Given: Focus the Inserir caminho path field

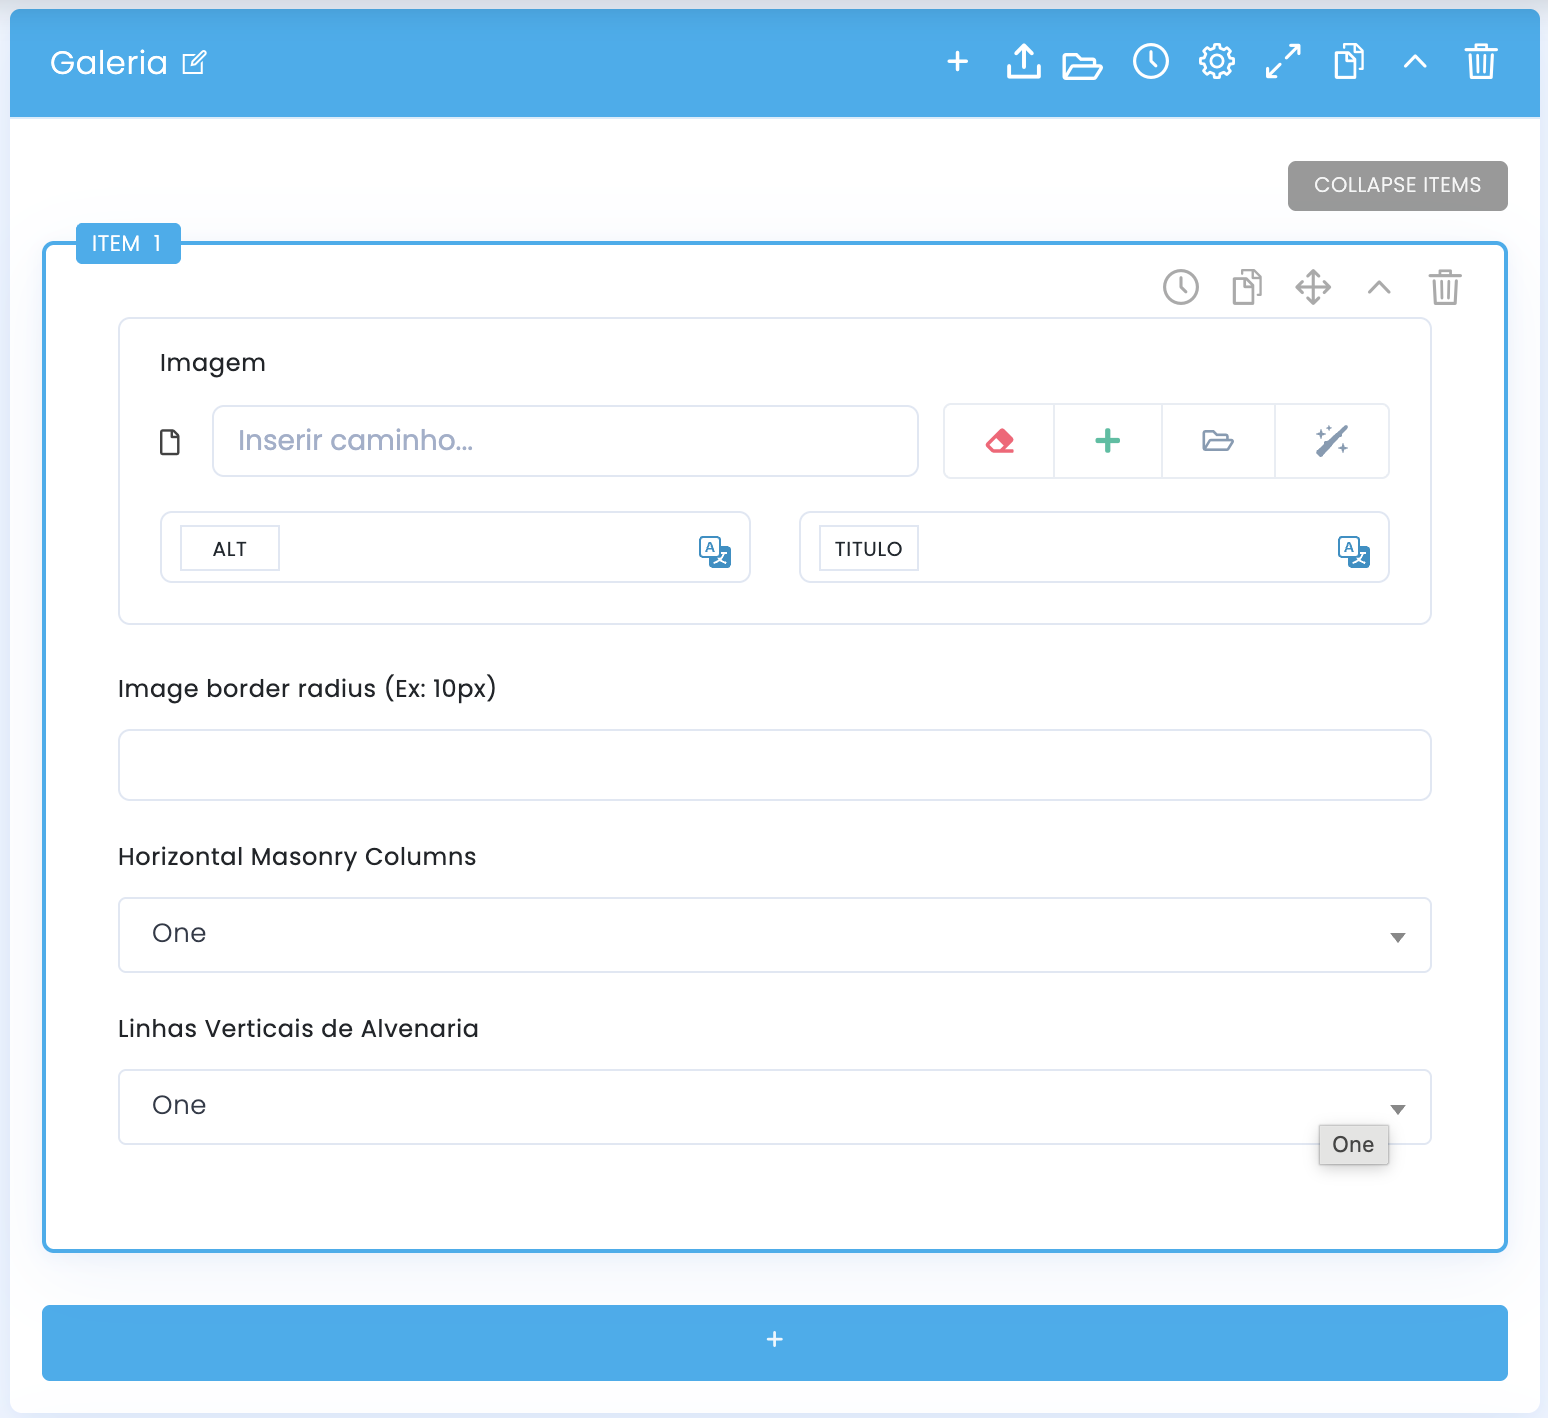Looking at the screenshot, I should coord(565,441).
